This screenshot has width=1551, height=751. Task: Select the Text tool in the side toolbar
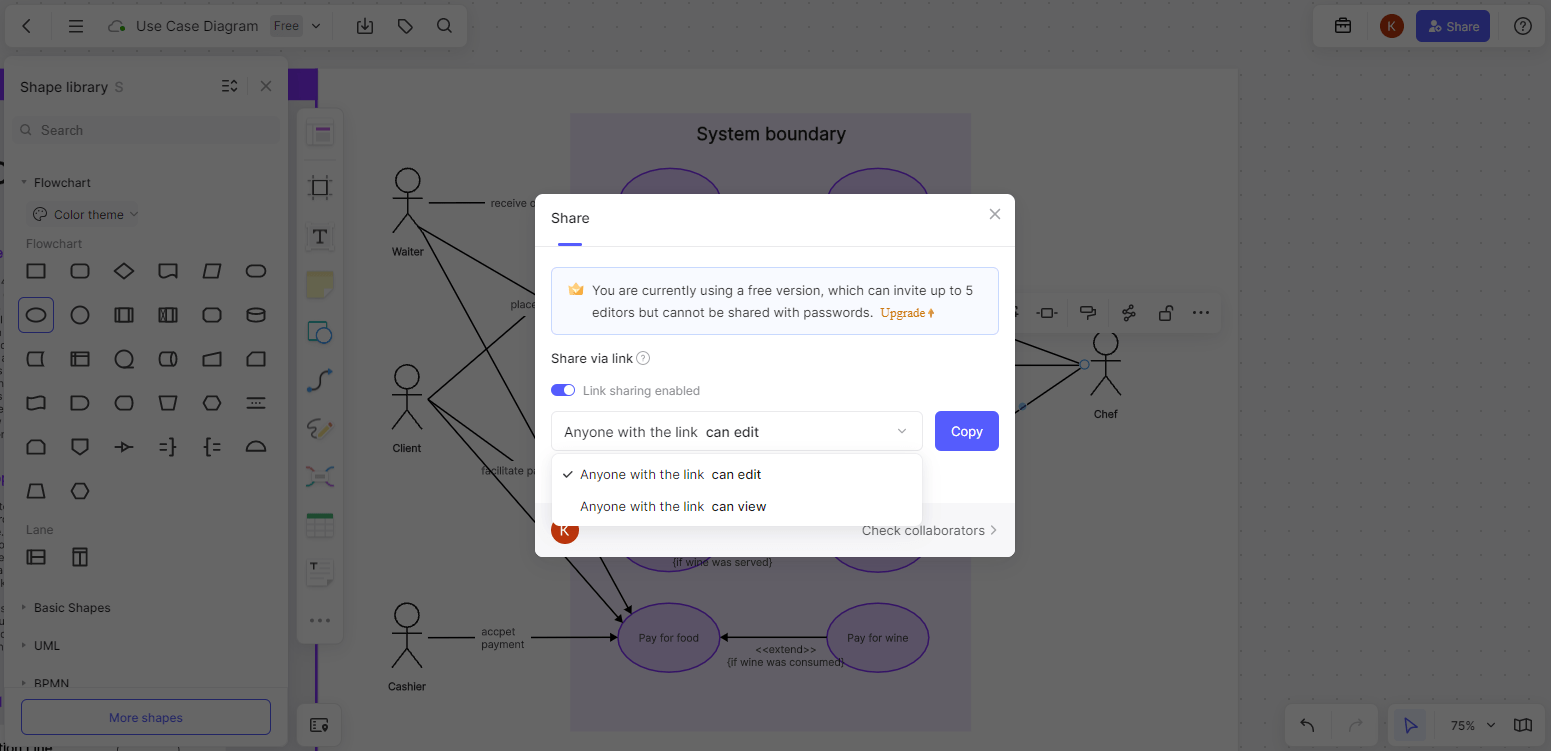[x=319, y=237]
